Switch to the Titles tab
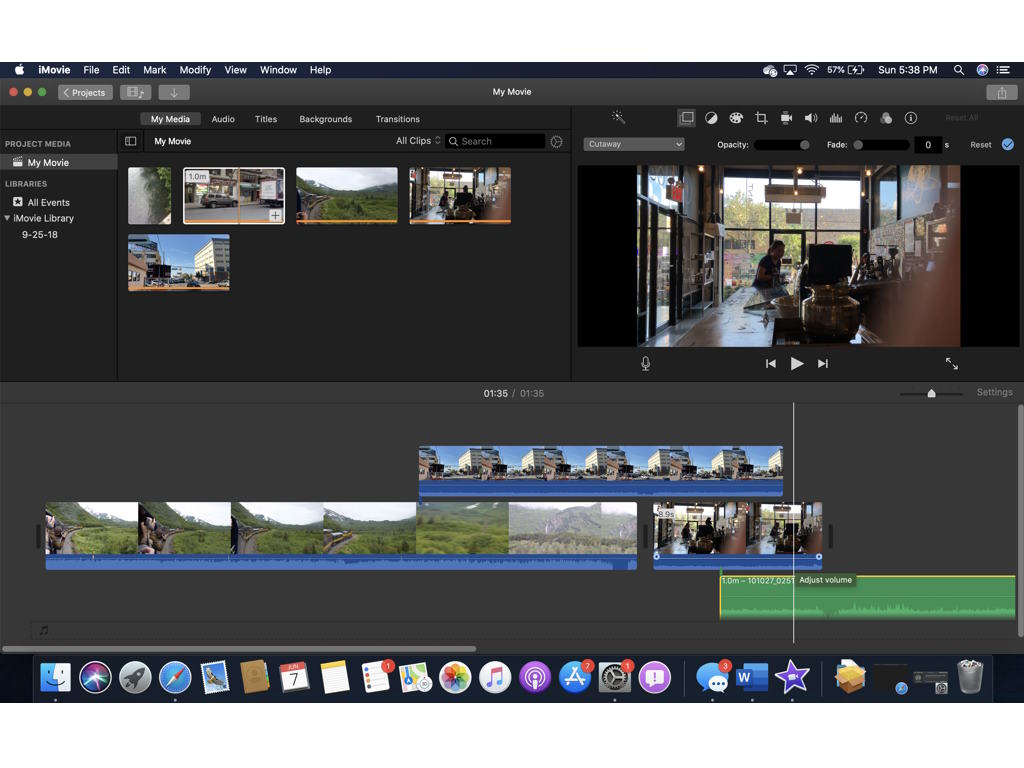This screenshot has width=1024, height=768. coord(266,119)
